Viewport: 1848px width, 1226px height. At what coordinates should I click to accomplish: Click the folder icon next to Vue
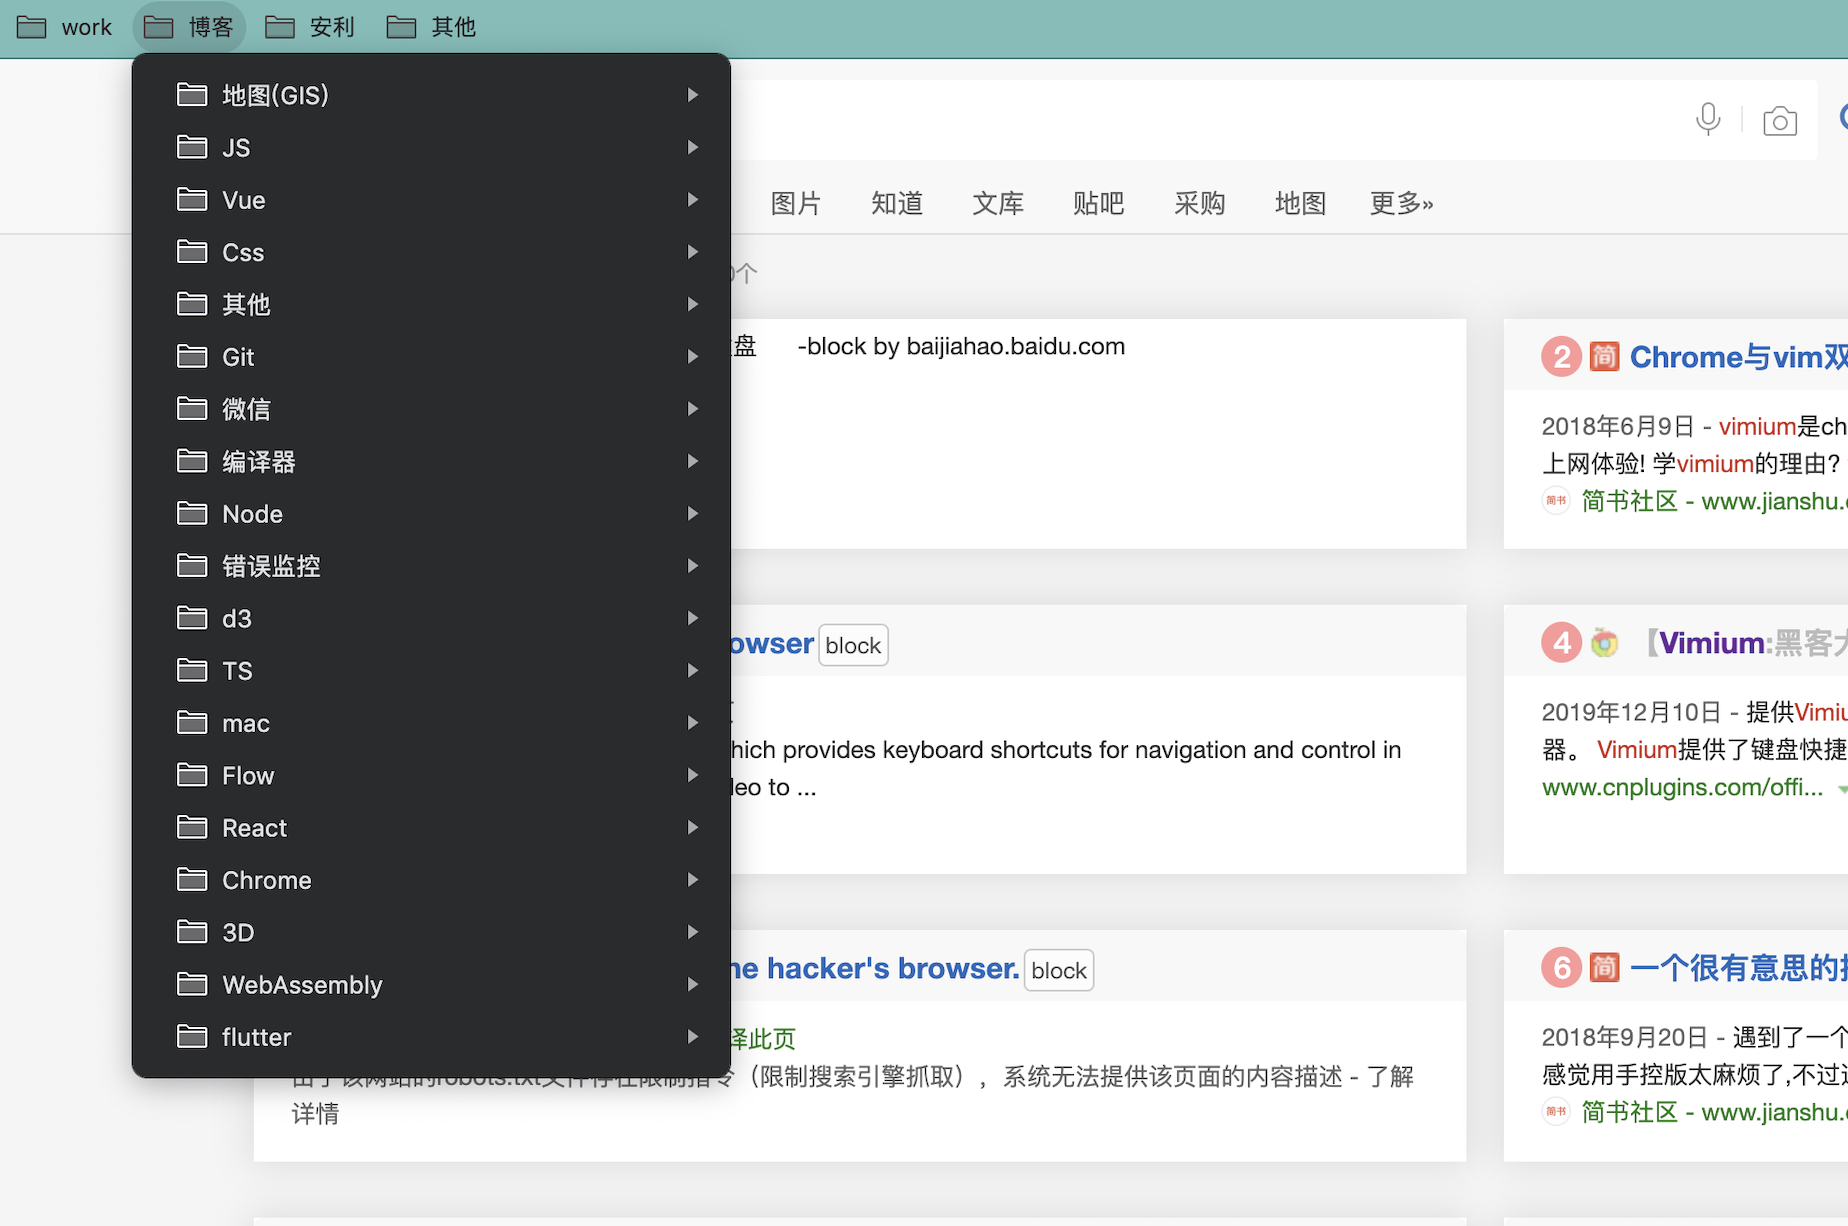(192, 200)
